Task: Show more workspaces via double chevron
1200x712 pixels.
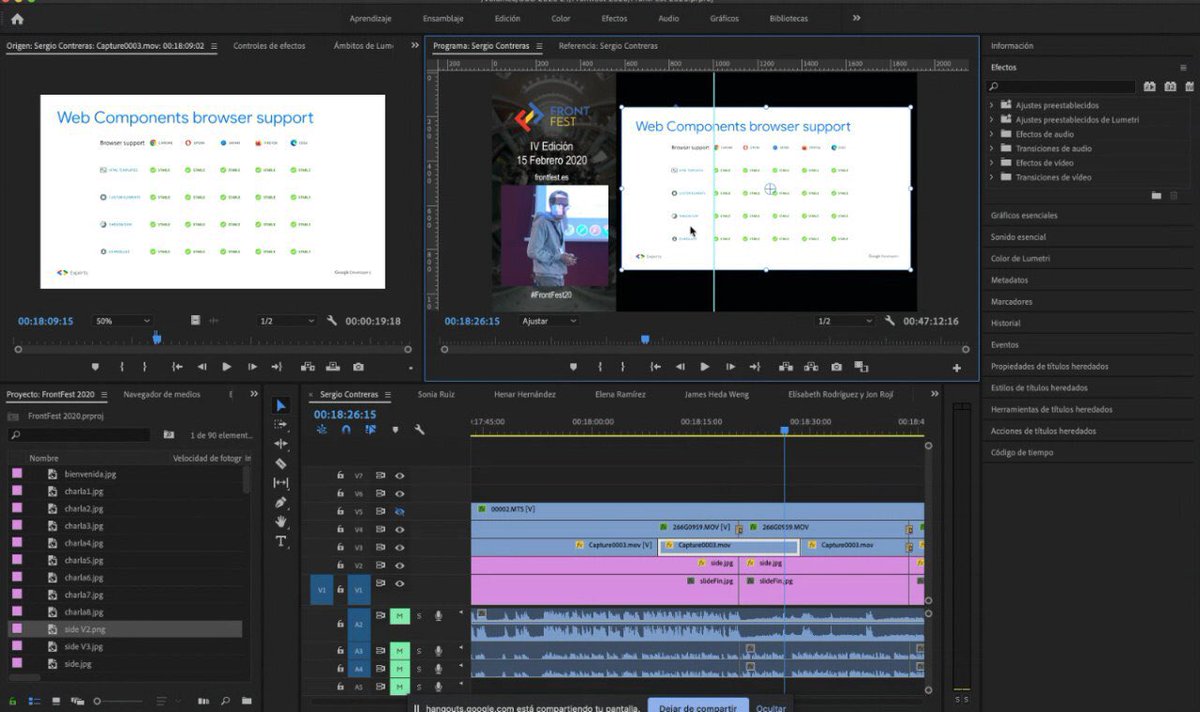Action: pyautogui.click(x=856, y=18)
